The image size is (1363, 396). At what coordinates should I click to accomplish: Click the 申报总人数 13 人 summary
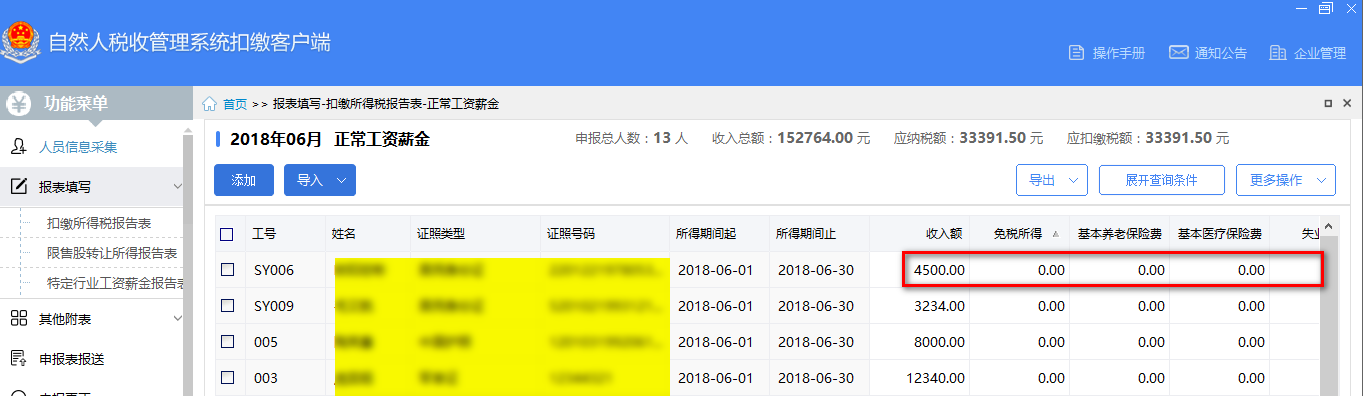tap(631, 138)
